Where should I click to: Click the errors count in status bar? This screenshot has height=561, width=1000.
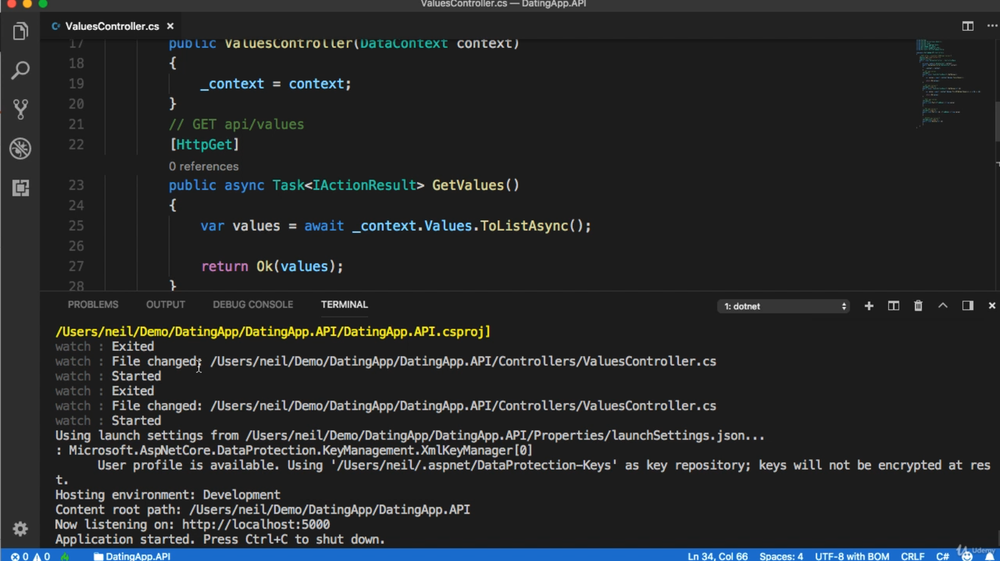20,556
